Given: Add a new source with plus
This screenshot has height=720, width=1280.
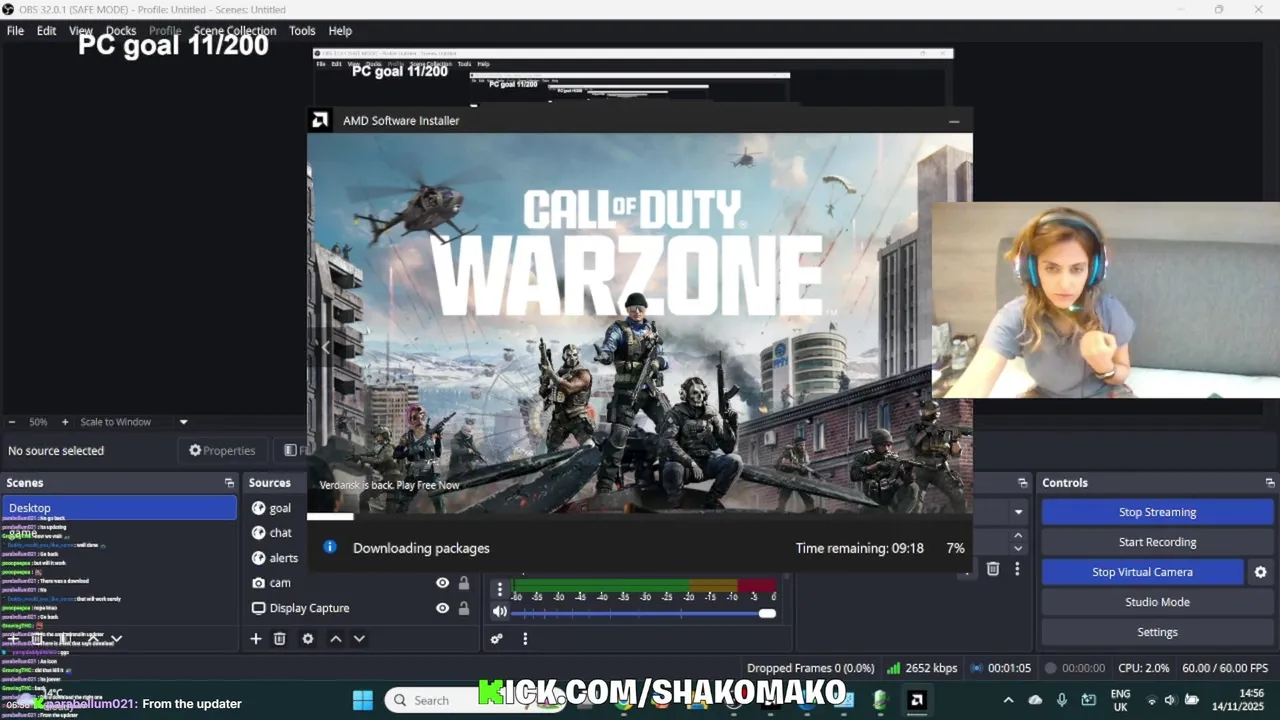Looking at the screenshot, I should pos(255,639).
